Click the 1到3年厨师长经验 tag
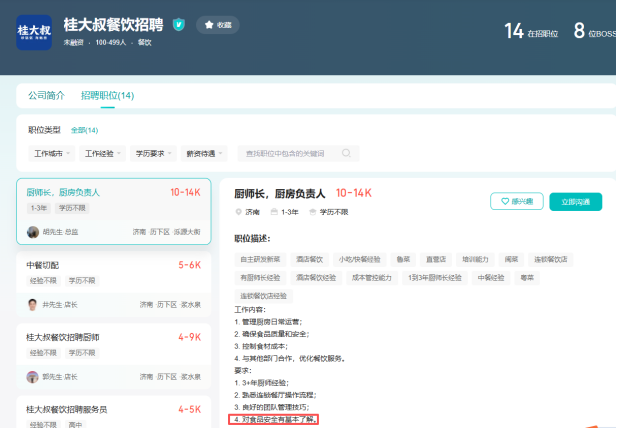 pos(434,278)
